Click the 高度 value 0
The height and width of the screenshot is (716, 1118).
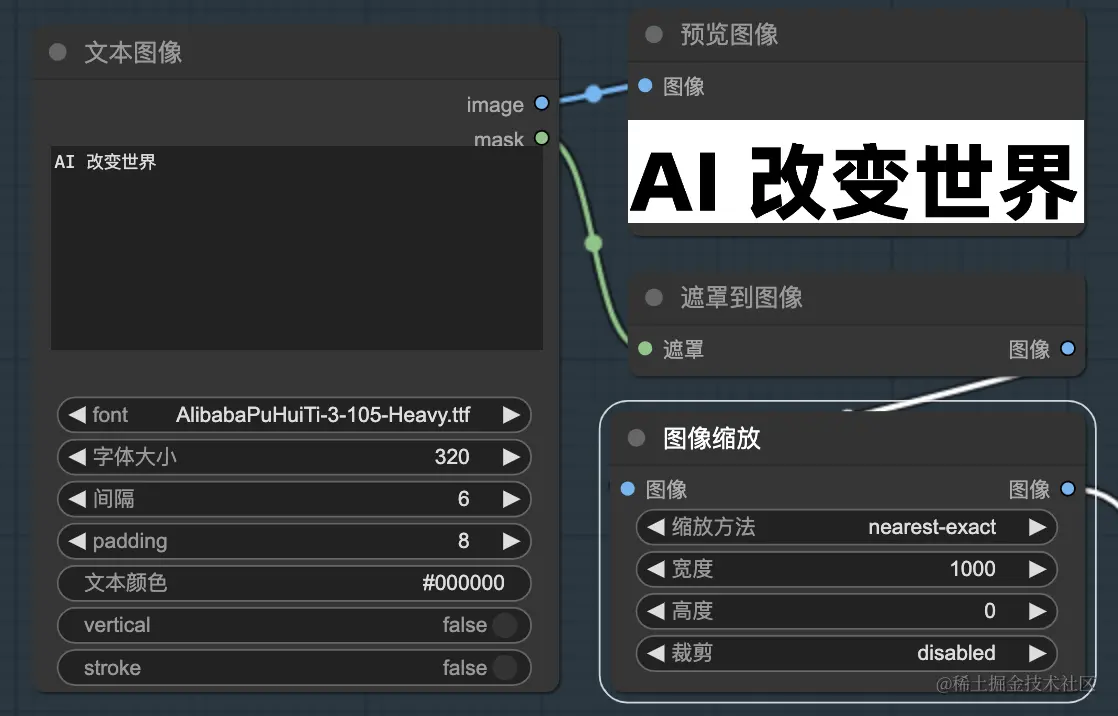[x=990, y=611]
